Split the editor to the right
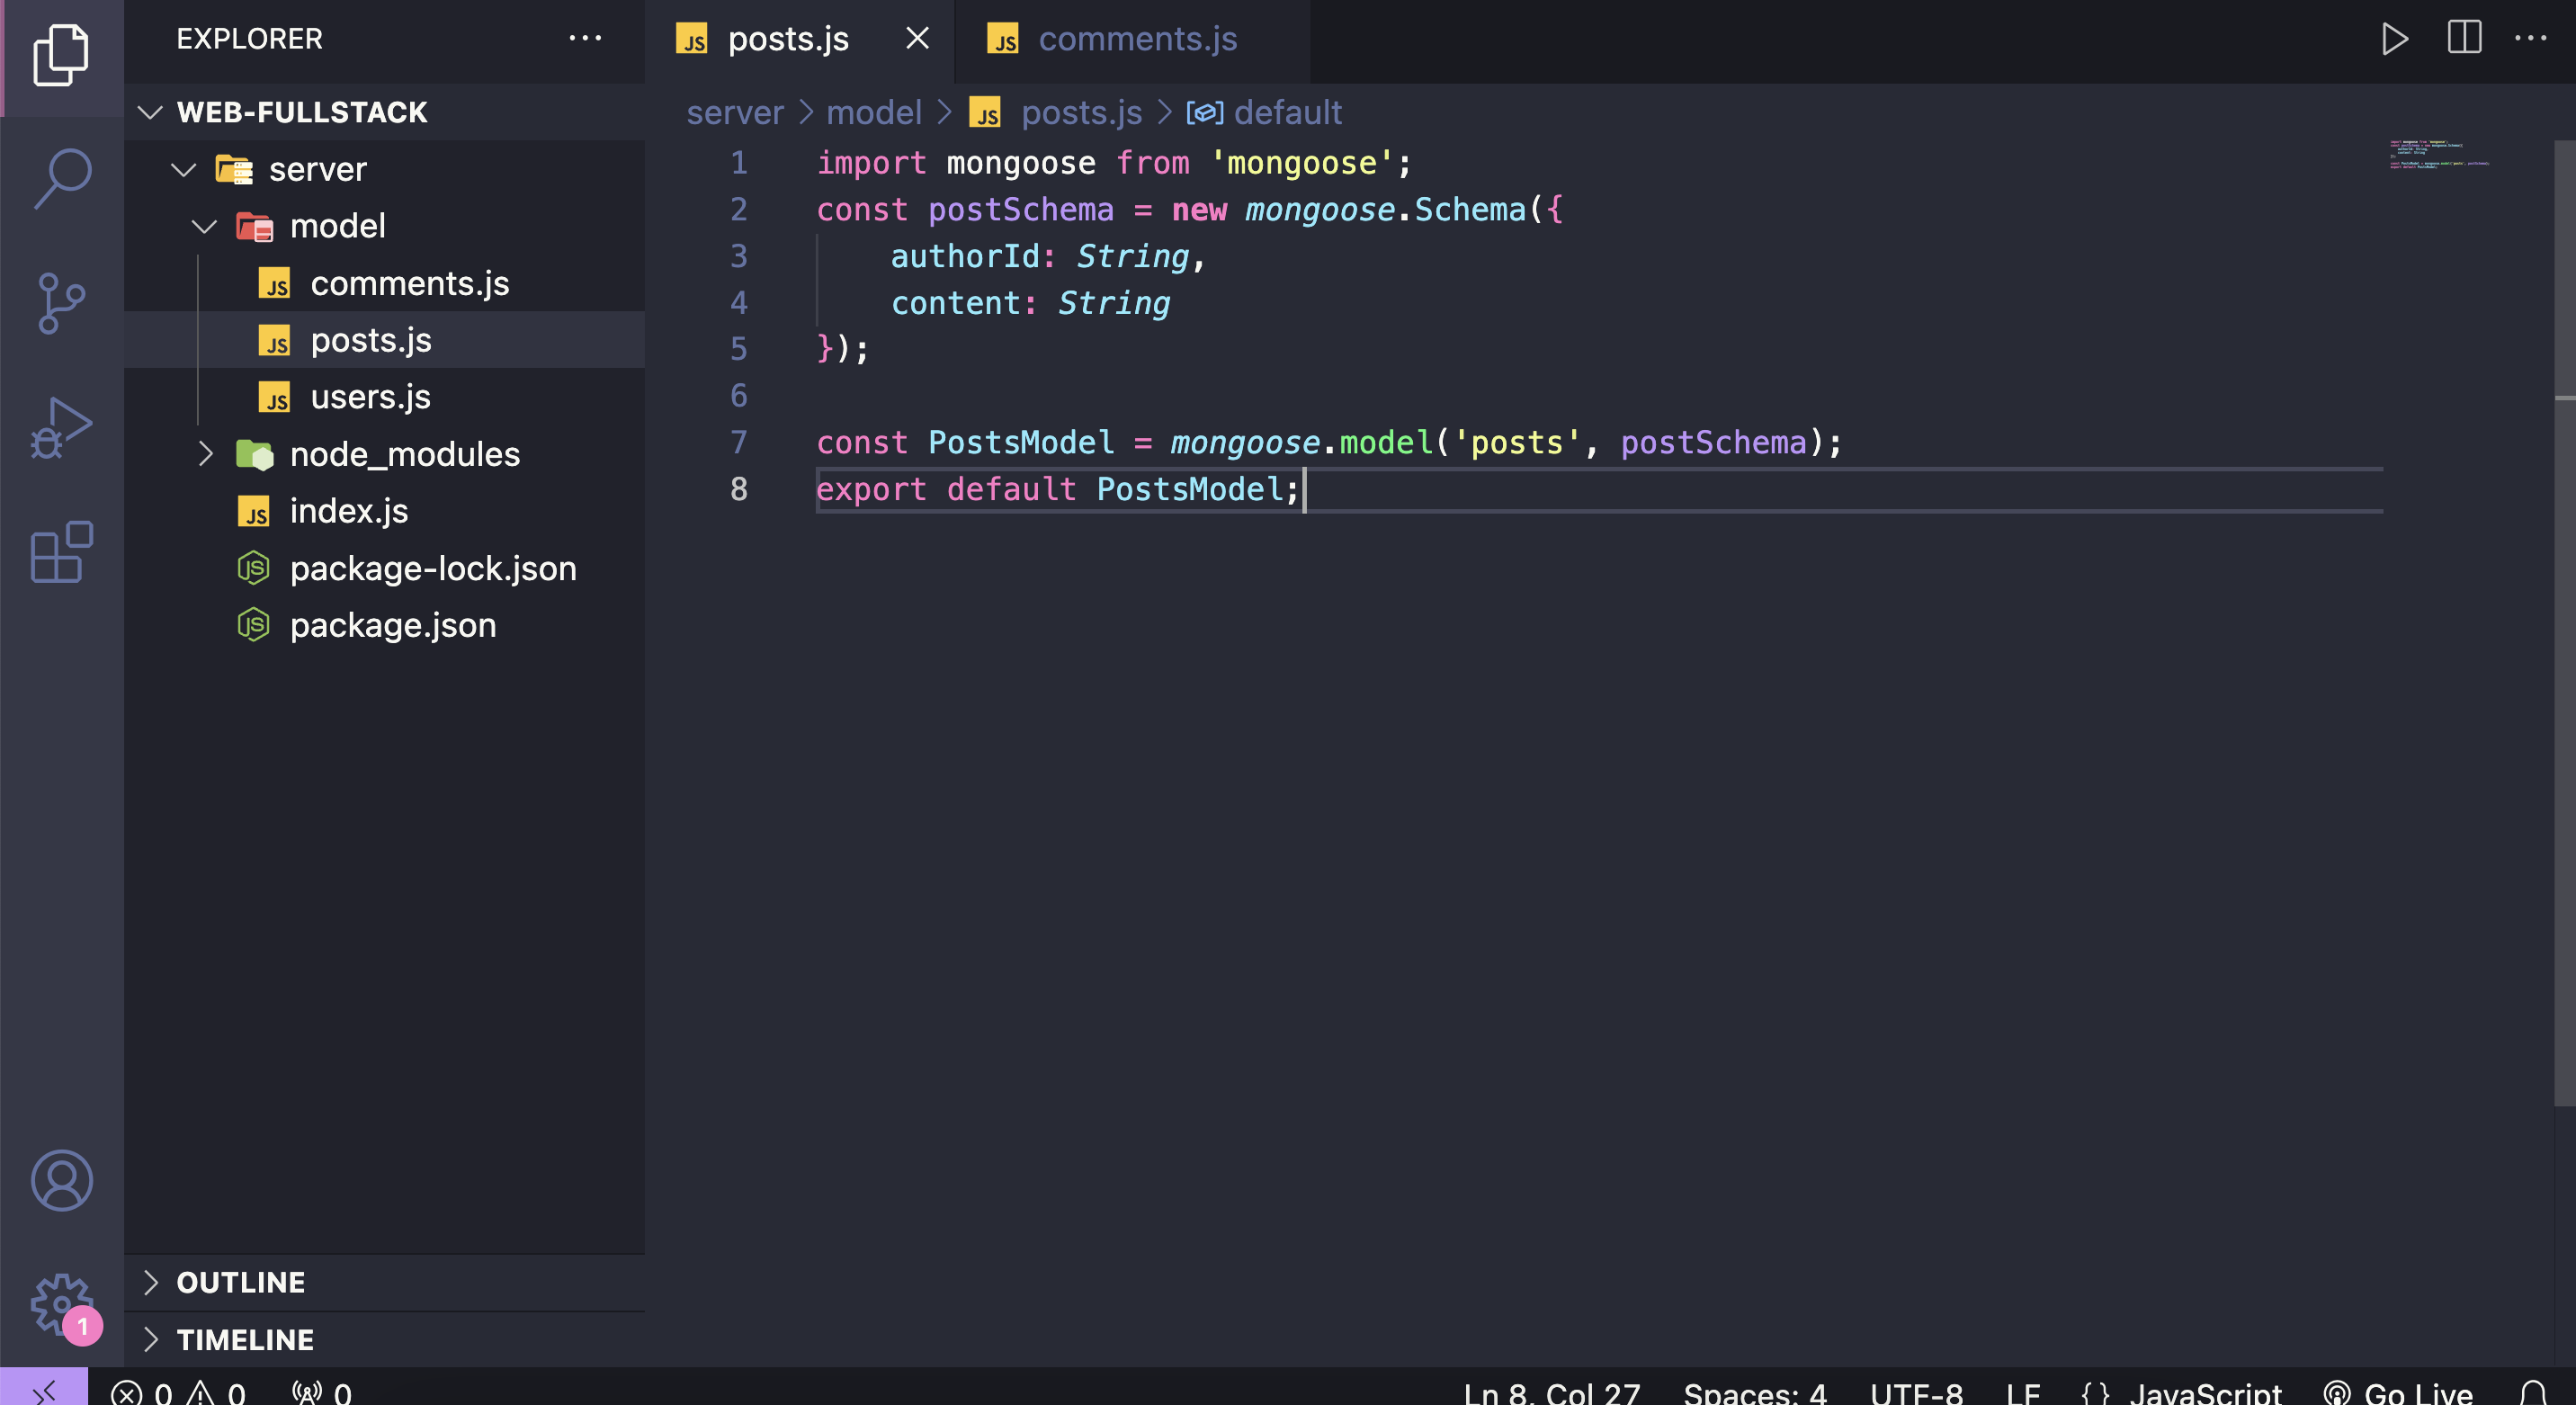This screenshot has height=1405, width=2576. [x=2464, y=39]
